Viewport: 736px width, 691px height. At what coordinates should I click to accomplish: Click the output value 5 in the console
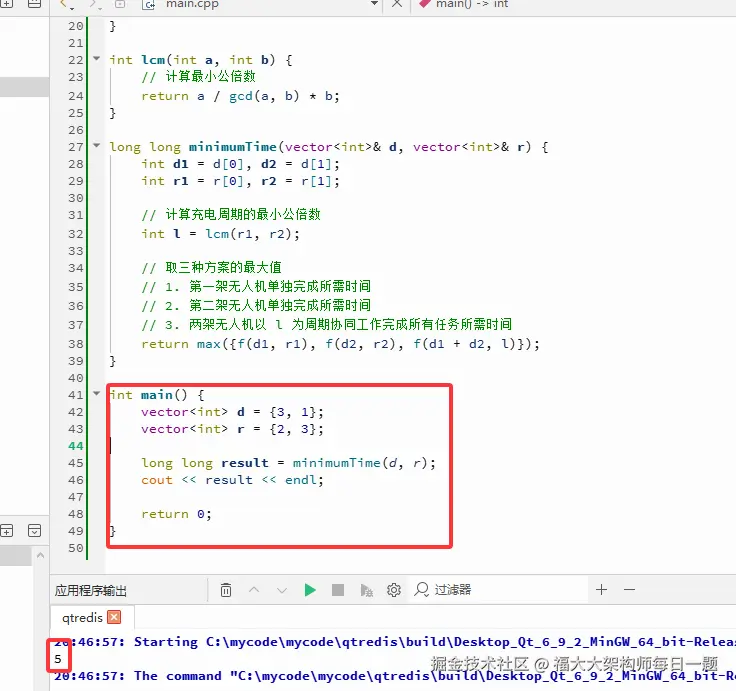(58, 659)
